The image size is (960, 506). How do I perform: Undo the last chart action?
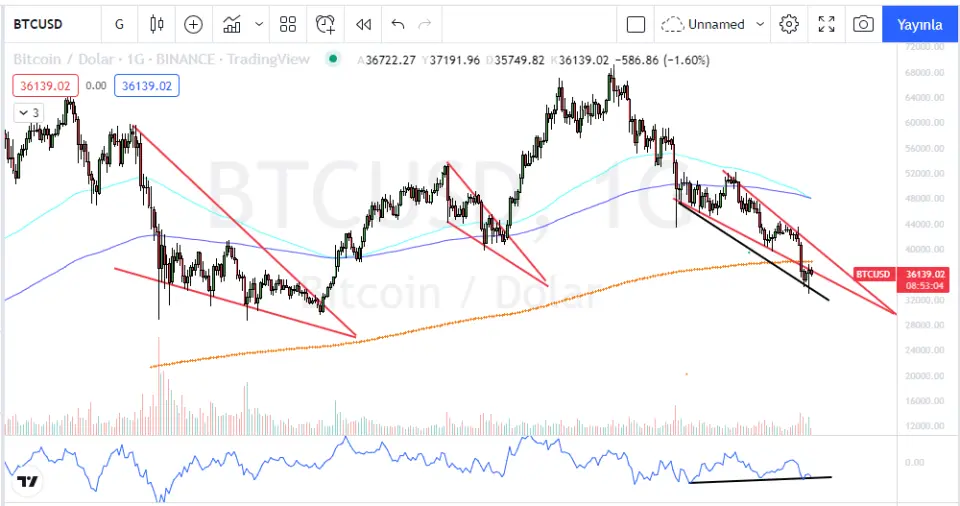398,24
